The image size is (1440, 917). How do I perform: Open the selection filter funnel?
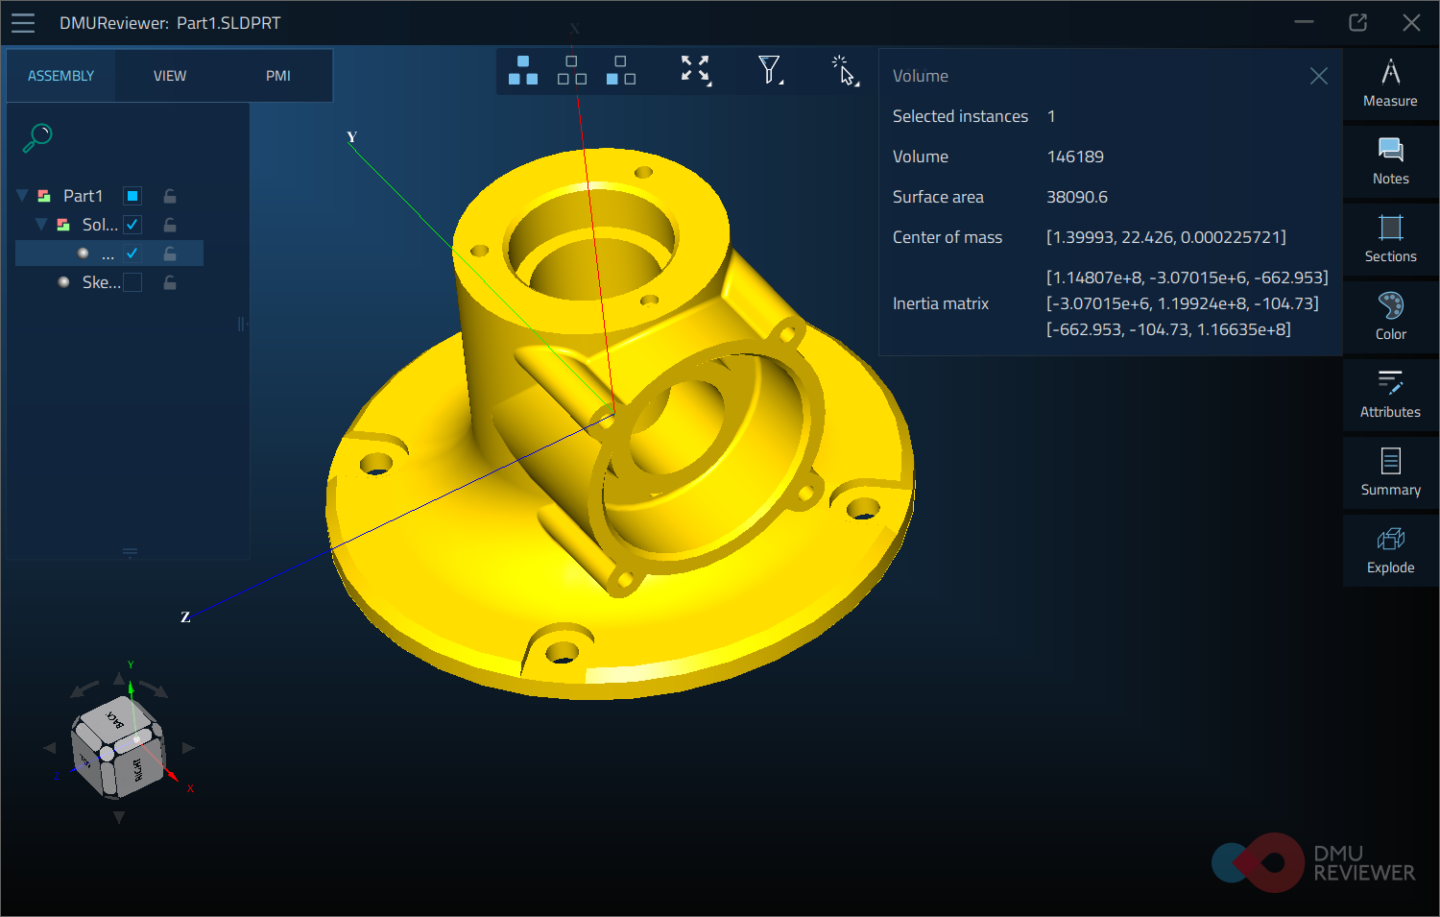coord(768,68)
